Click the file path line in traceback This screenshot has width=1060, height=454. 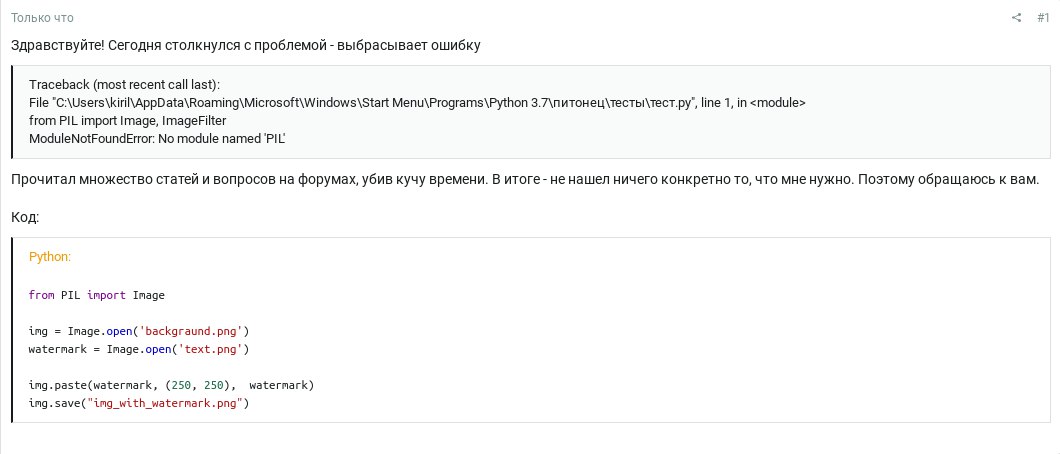point(417,103)
